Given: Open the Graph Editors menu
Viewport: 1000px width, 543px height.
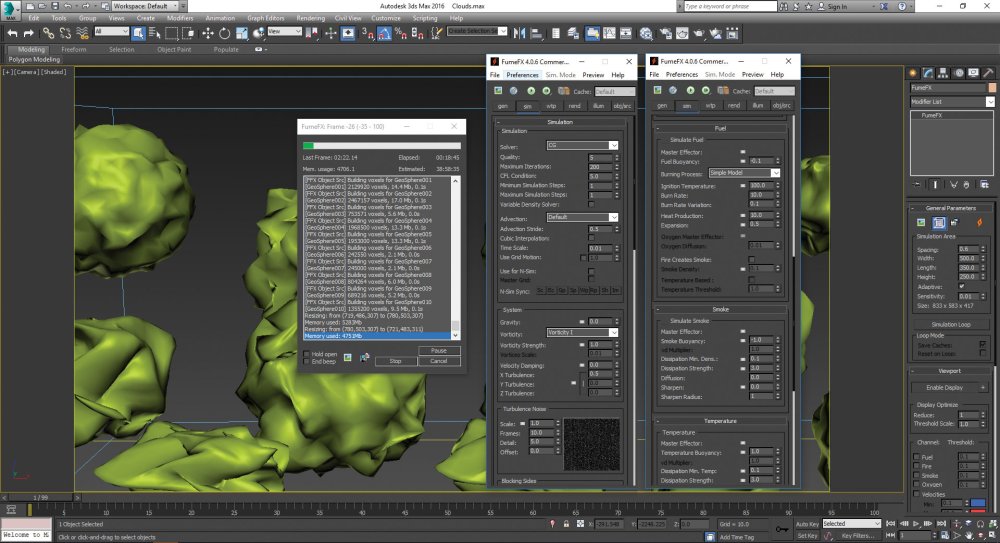Looking at the screenshot, I should (265, 19).
